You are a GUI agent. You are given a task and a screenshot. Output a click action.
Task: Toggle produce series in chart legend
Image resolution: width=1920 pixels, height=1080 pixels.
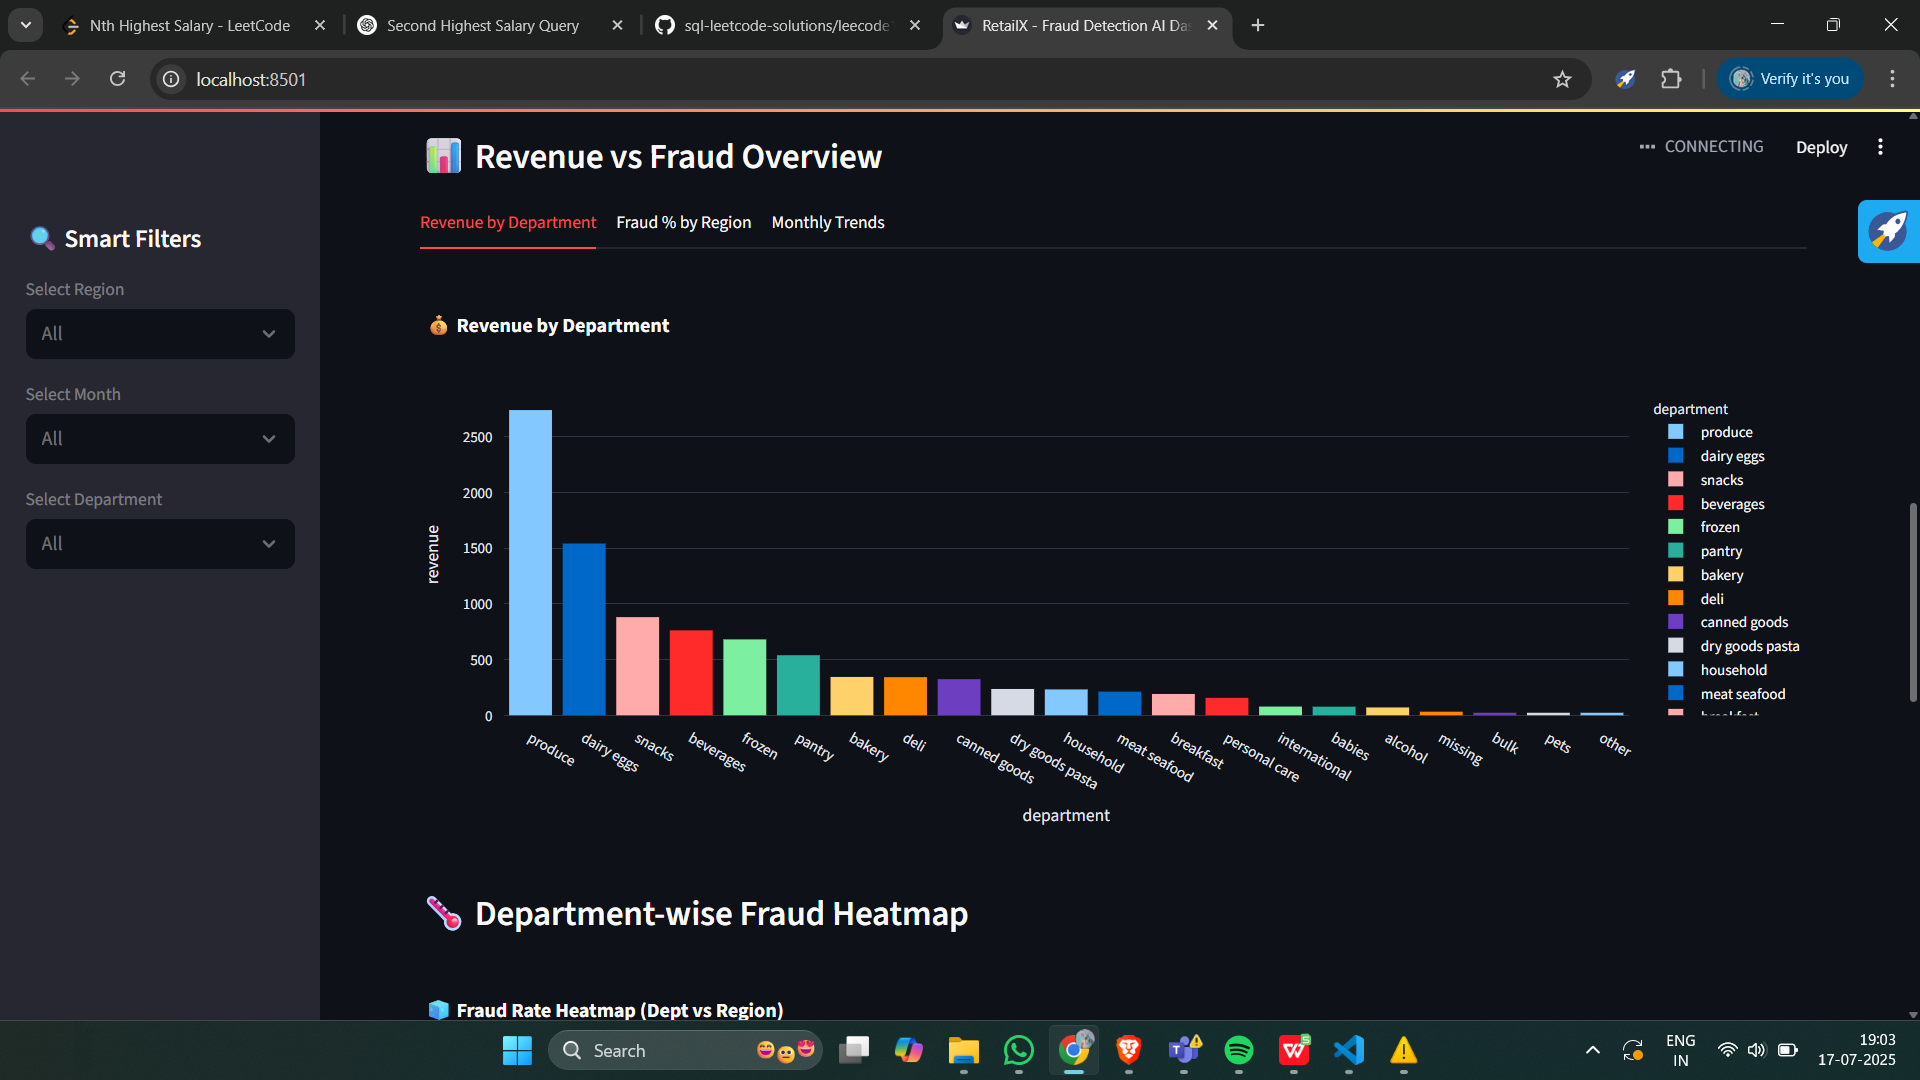pos(1725,432)
